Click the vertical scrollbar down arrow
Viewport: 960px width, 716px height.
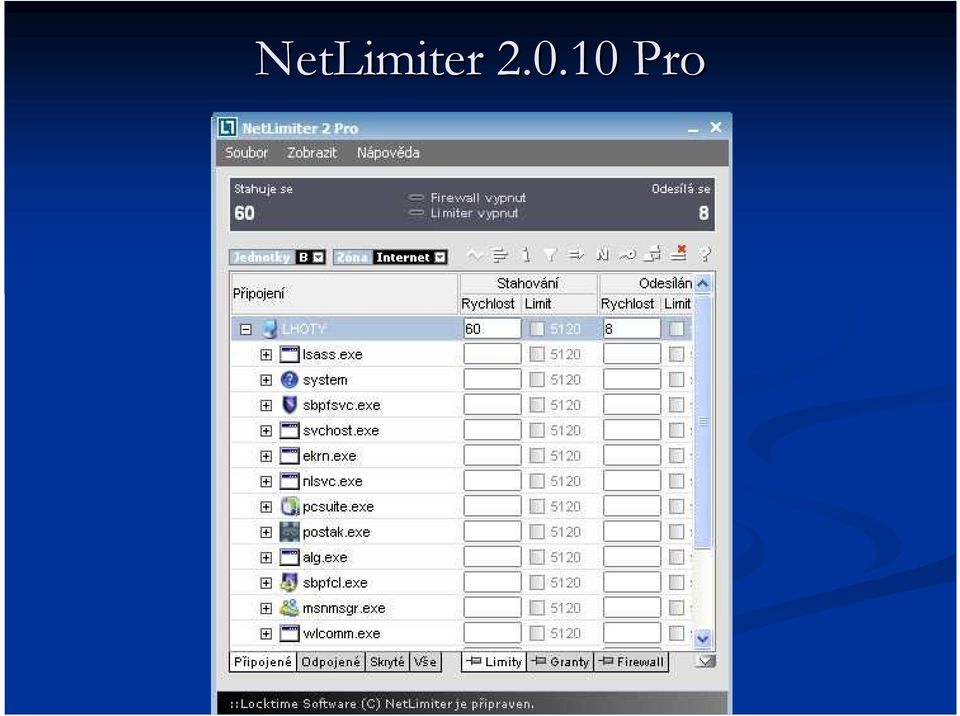[703, 639]
